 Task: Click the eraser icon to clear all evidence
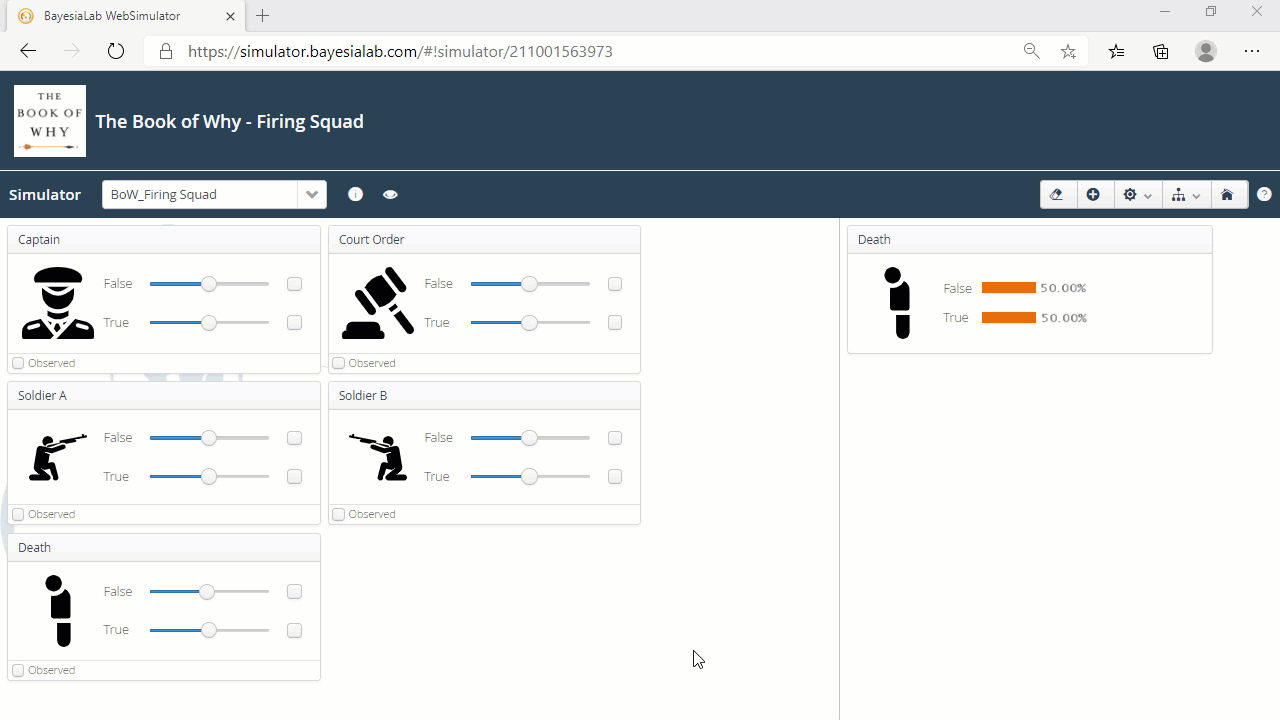[x=1057, y=194]
